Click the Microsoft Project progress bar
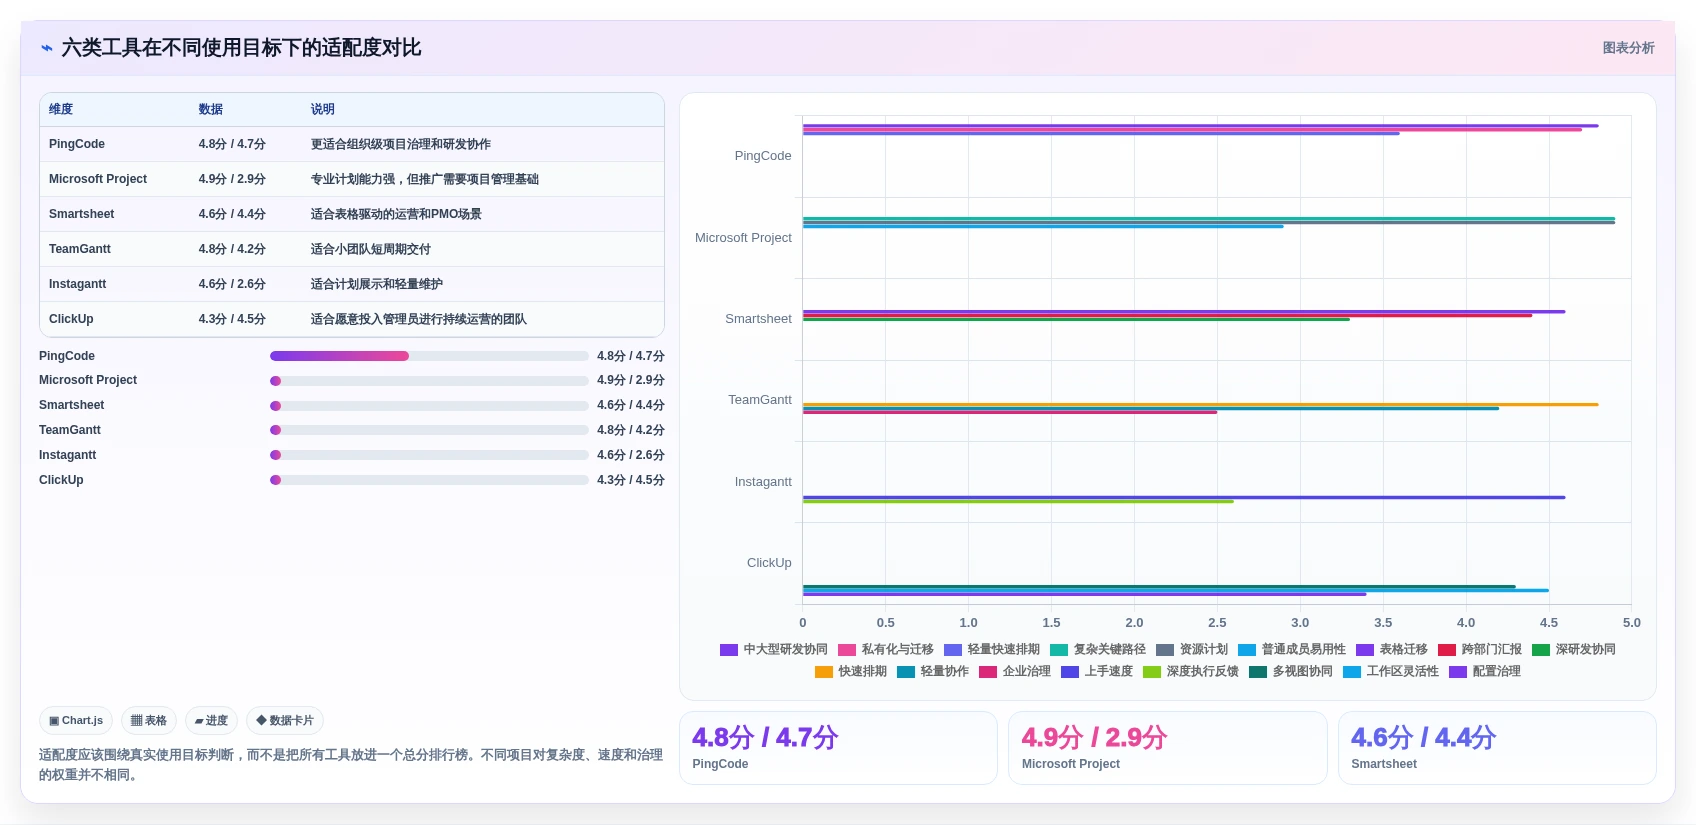The height and width of the screenshot is (825, 1696). pyautogui.click(x=429, y=381)
